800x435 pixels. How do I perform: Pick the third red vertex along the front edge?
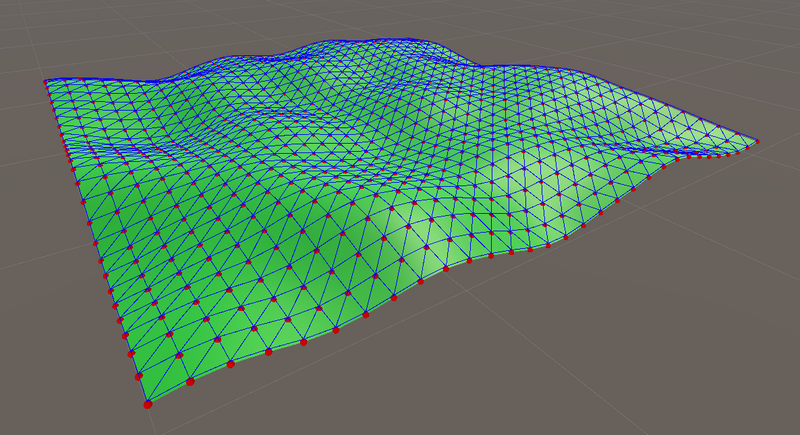click(x=231, y=365)
